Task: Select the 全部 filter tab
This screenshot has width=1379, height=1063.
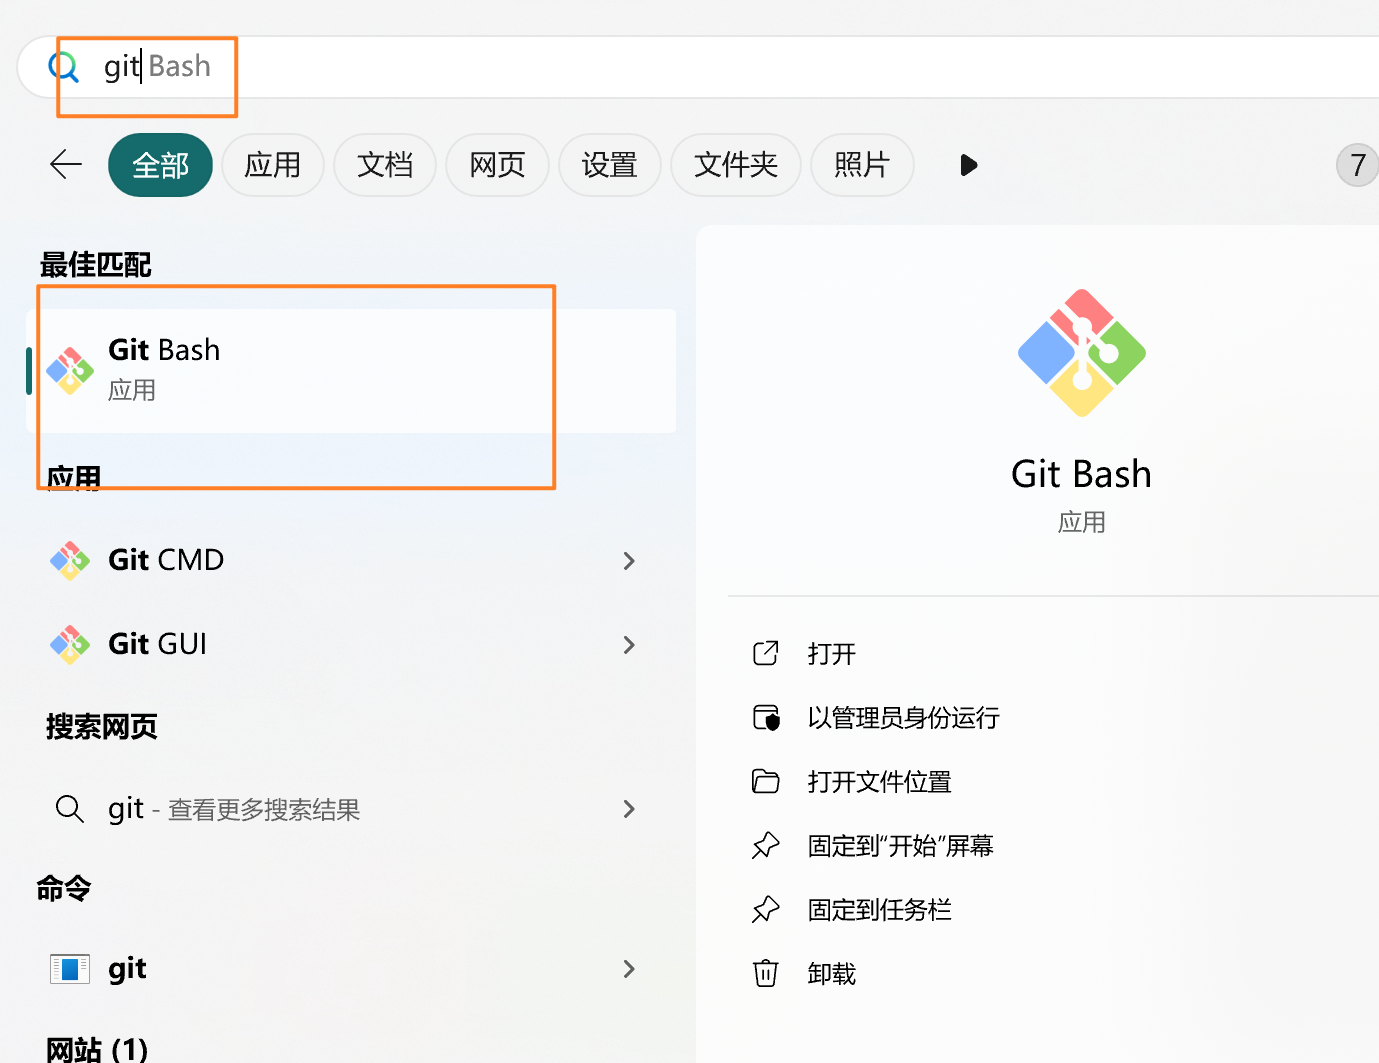Action: pos(160,165)
